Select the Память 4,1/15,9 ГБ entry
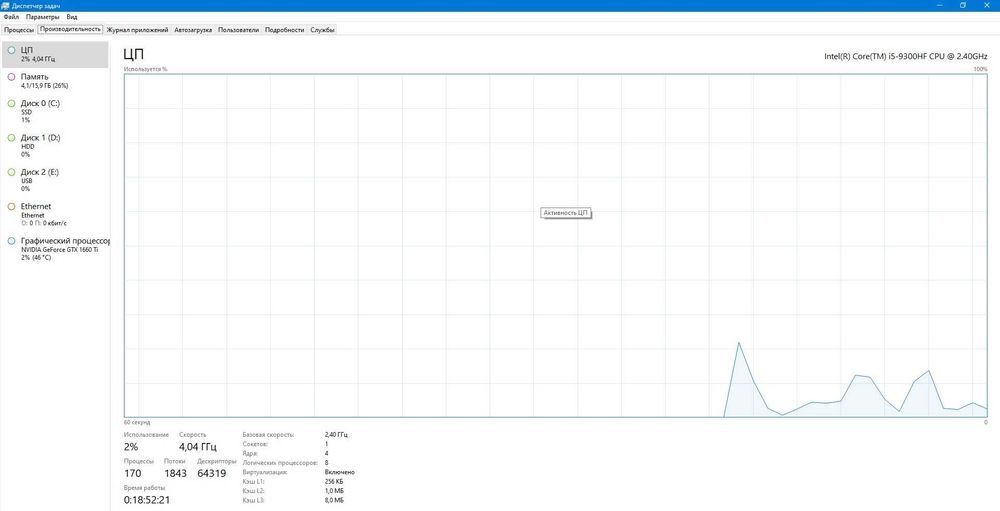The image size is (1000, 511). click(x=55, y=80)
